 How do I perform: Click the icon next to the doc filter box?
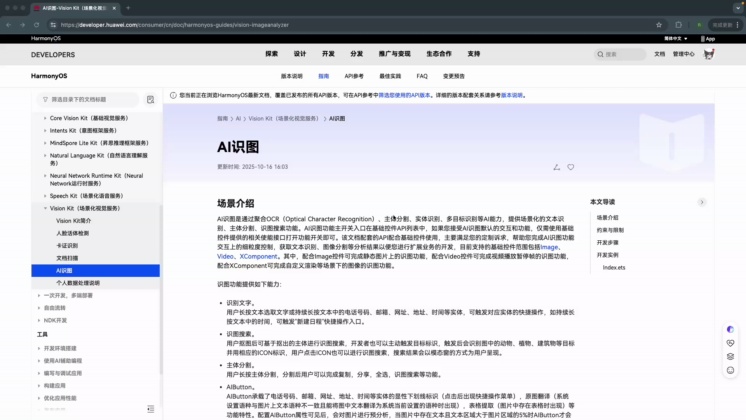[x=150, y=100]
